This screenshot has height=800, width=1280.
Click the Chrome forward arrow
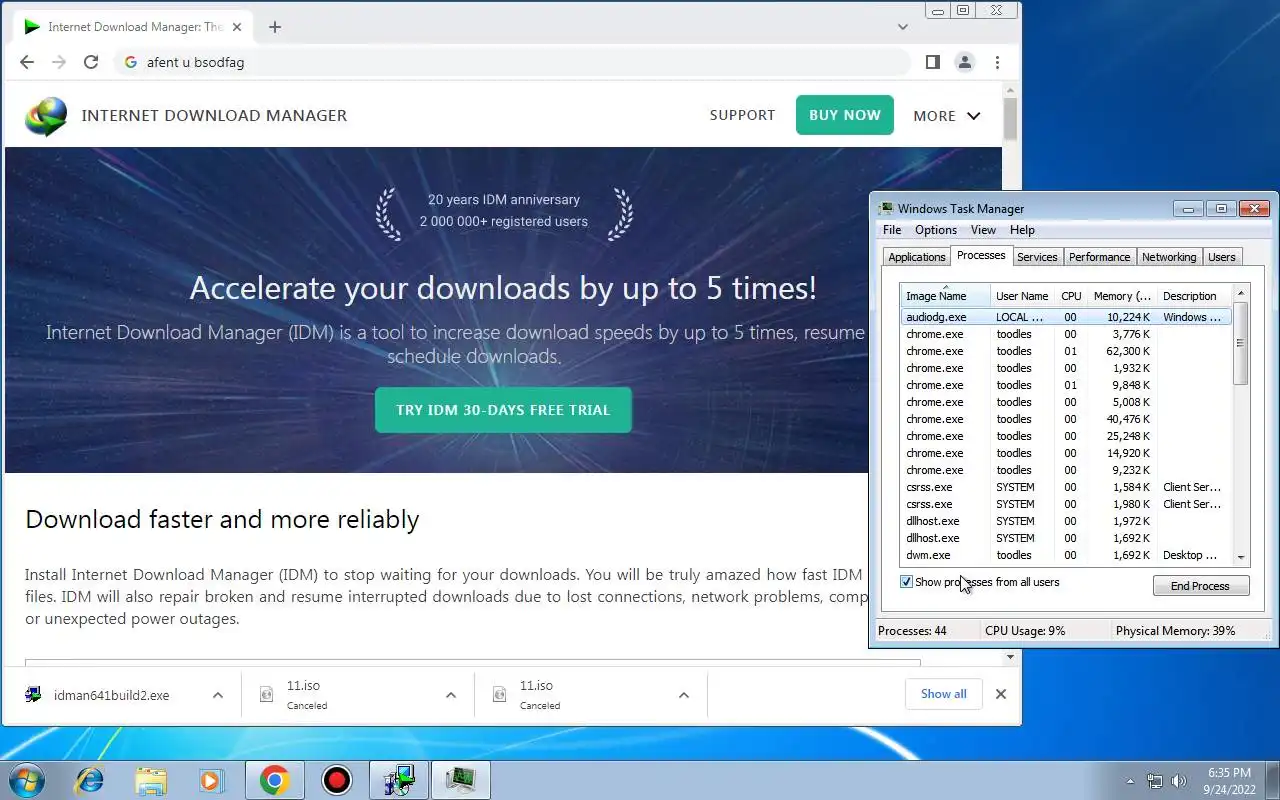tap(59, 62)
